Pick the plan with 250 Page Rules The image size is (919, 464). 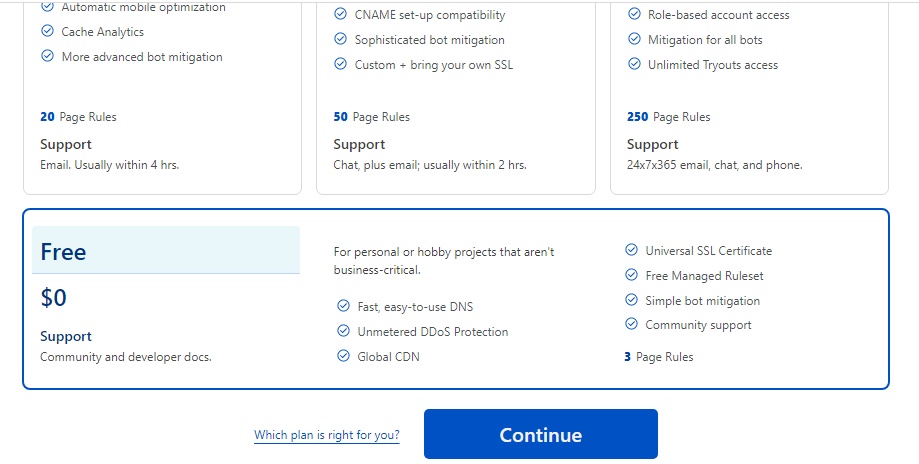(x=749, y=97)
